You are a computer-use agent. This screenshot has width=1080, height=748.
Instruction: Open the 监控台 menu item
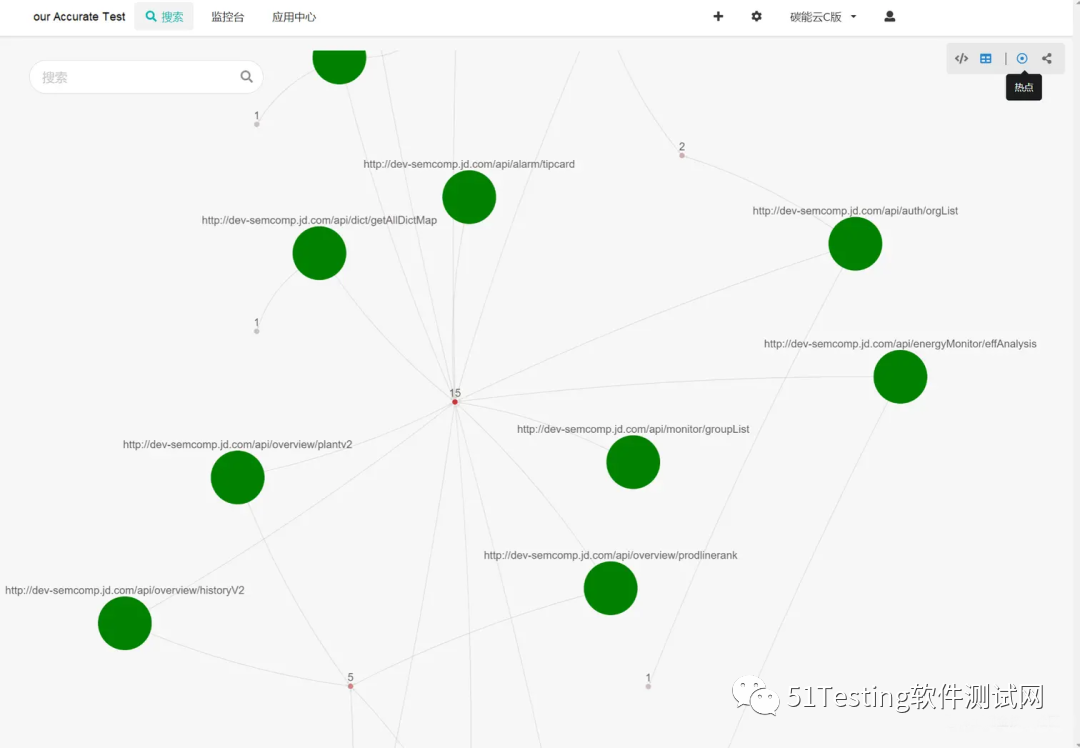tap(228, 17)
